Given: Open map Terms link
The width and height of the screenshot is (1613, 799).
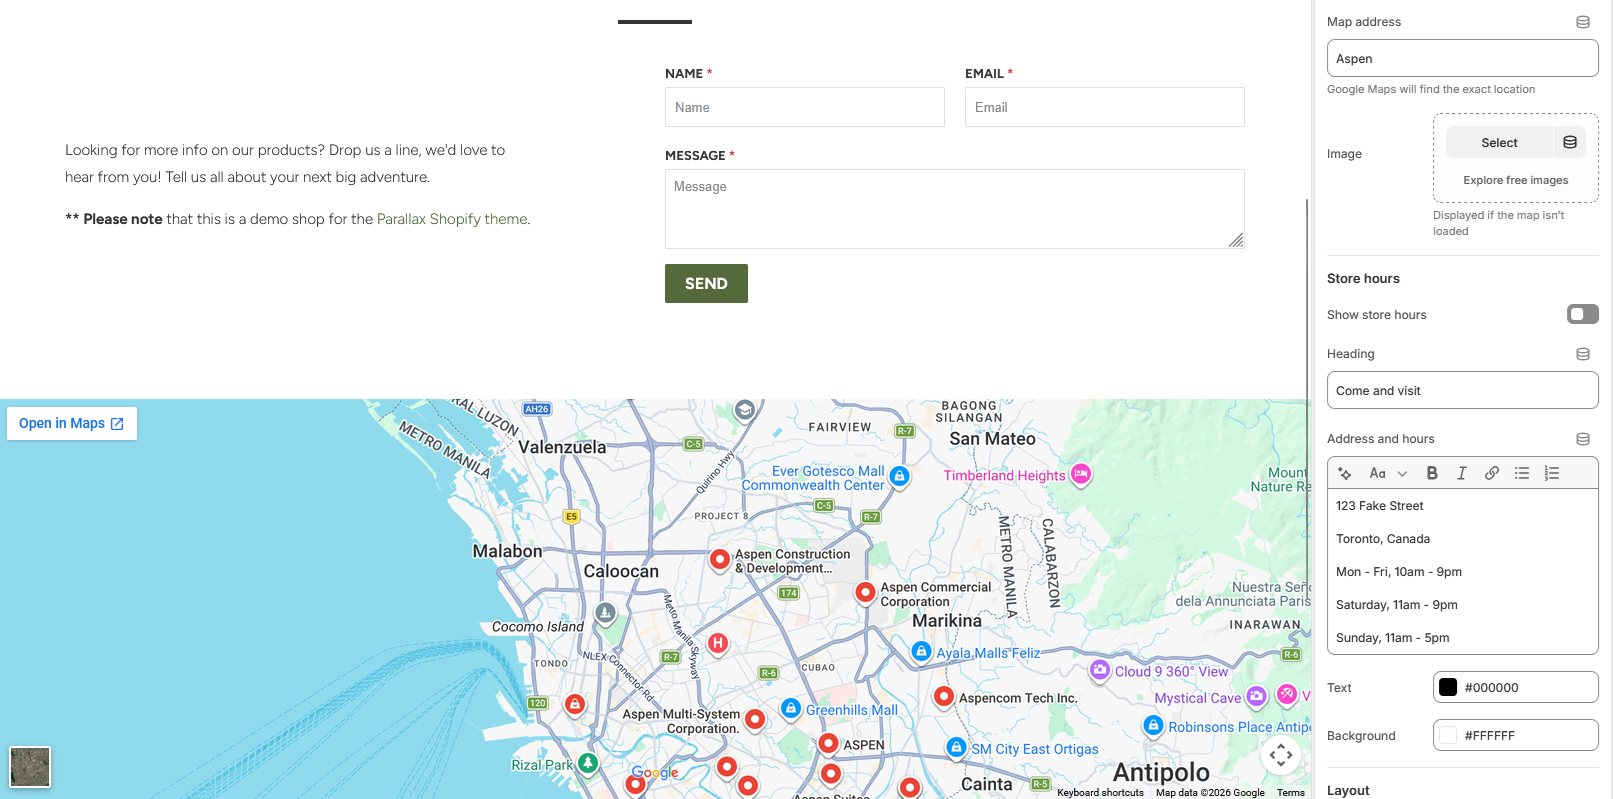Looking at the screenshot, I should pyautogui.click(x=1290, y=792).
